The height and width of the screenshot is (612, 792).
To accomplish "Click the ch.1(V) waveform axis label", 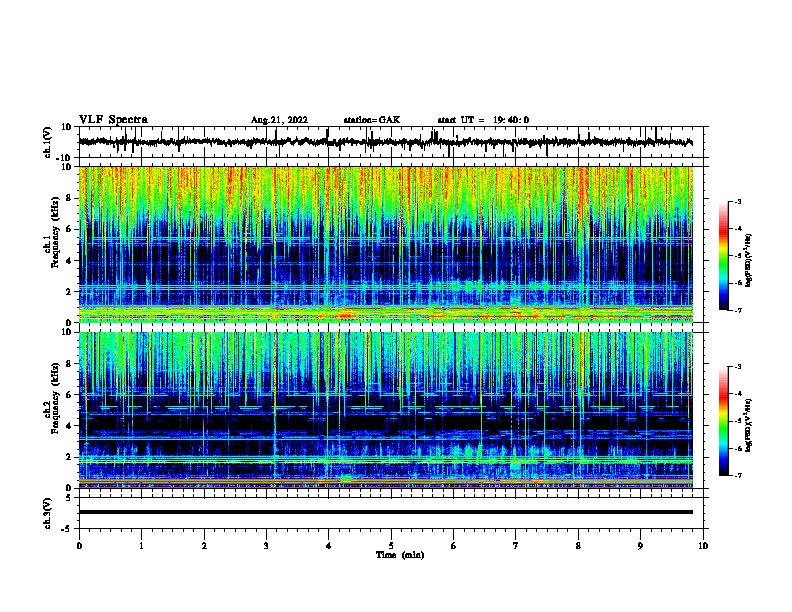I will click(48, 142).
